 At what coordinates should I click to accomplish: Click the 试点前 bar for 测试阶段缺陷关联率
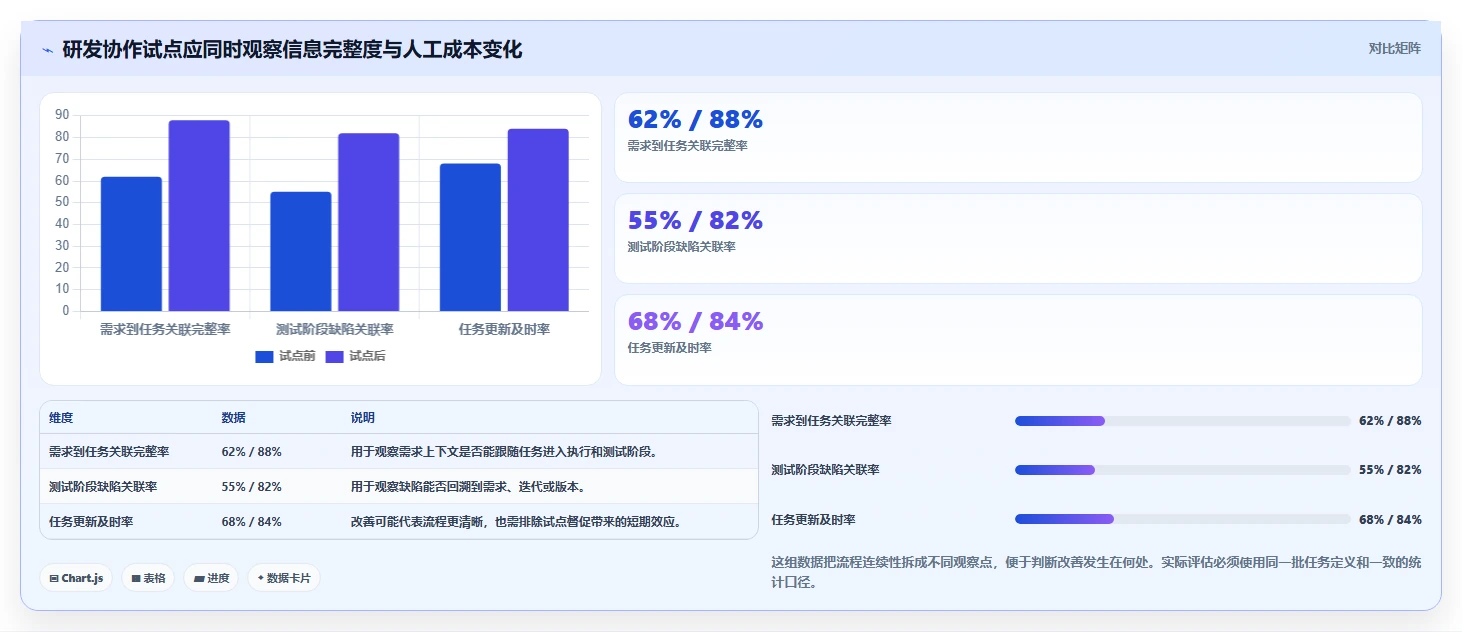click(301, 251)
